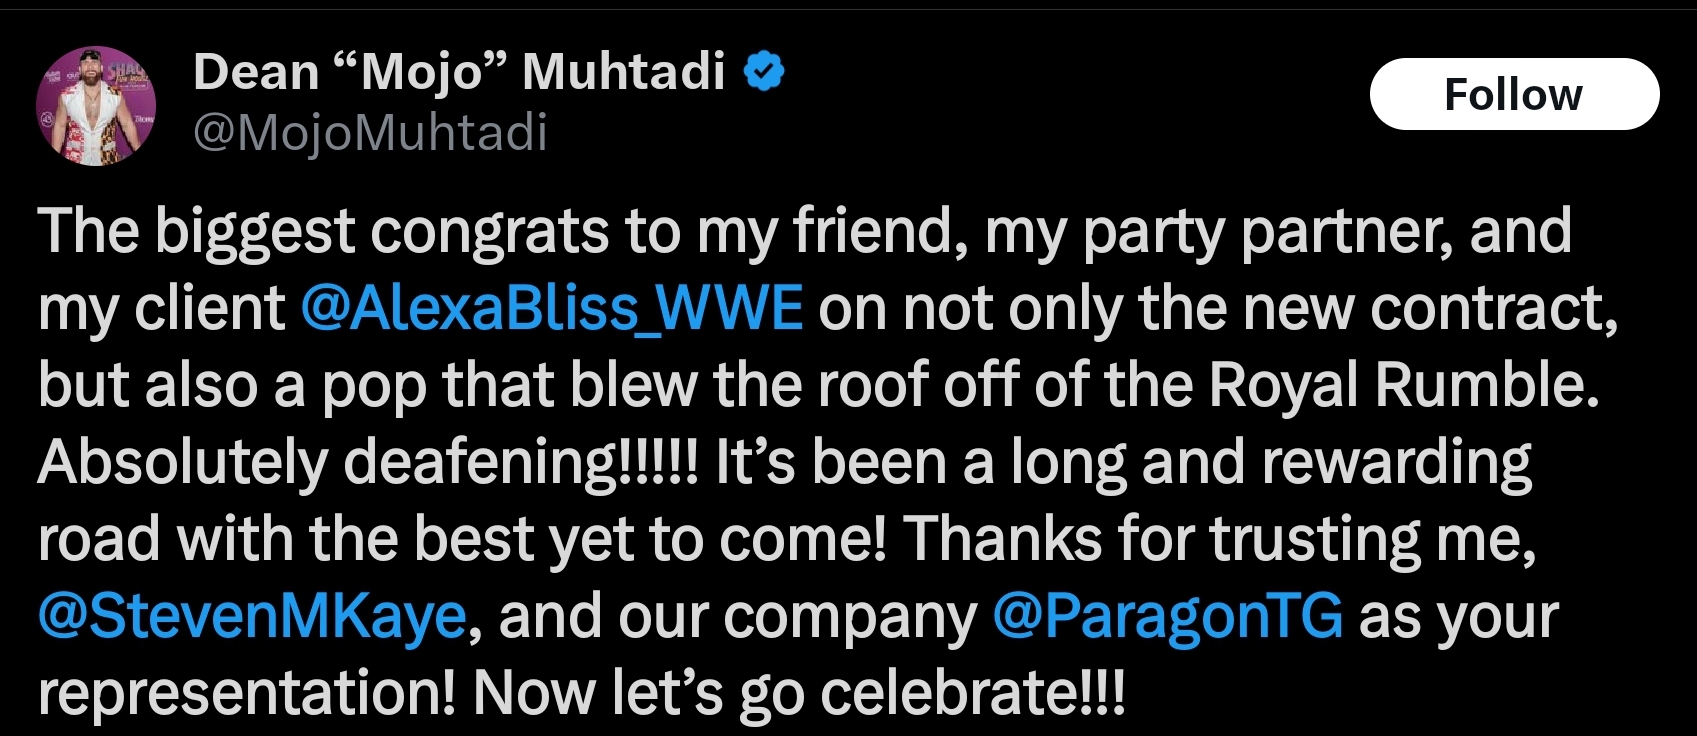Click the @MojoMuhtadi handle
Image resolution: width=1697 pixels, height=736 pixels.
370,132
